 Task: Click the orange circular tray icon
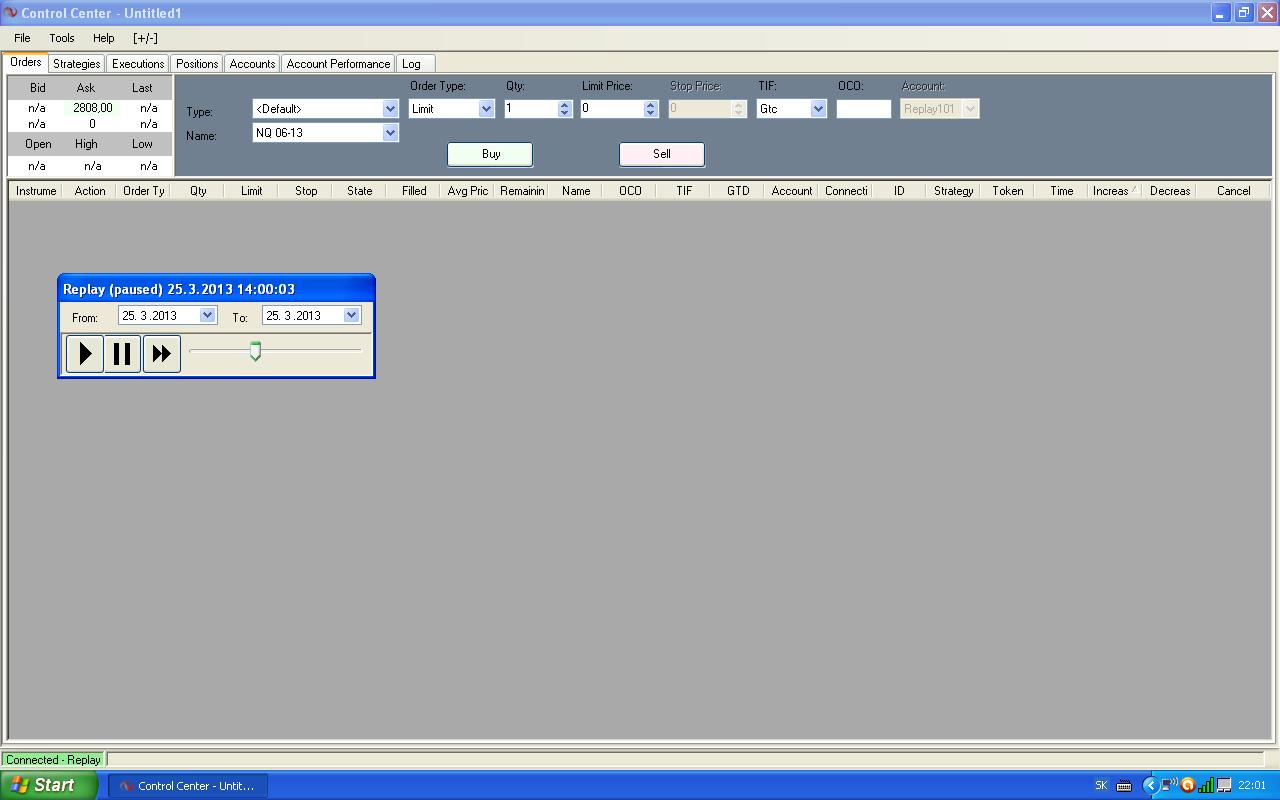coord(1187,786)
